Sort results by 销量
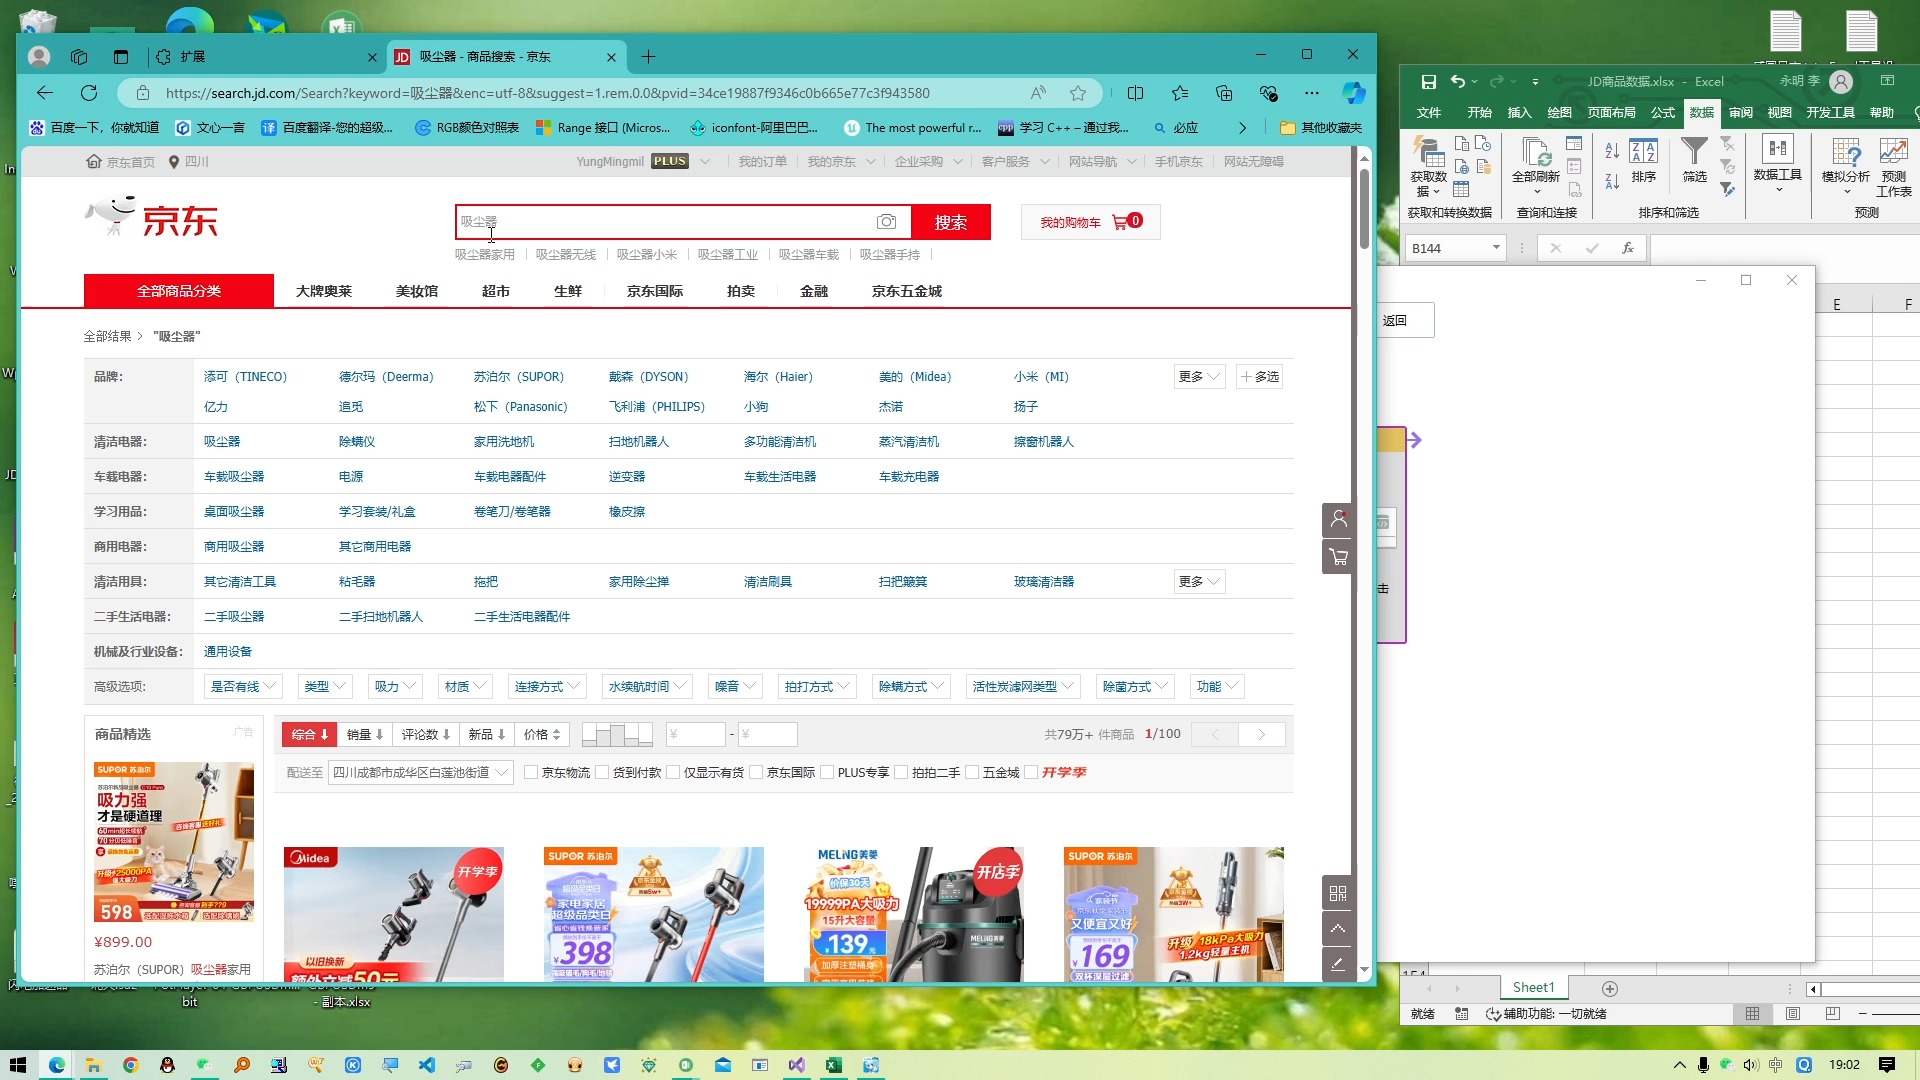 click(365, 735)
